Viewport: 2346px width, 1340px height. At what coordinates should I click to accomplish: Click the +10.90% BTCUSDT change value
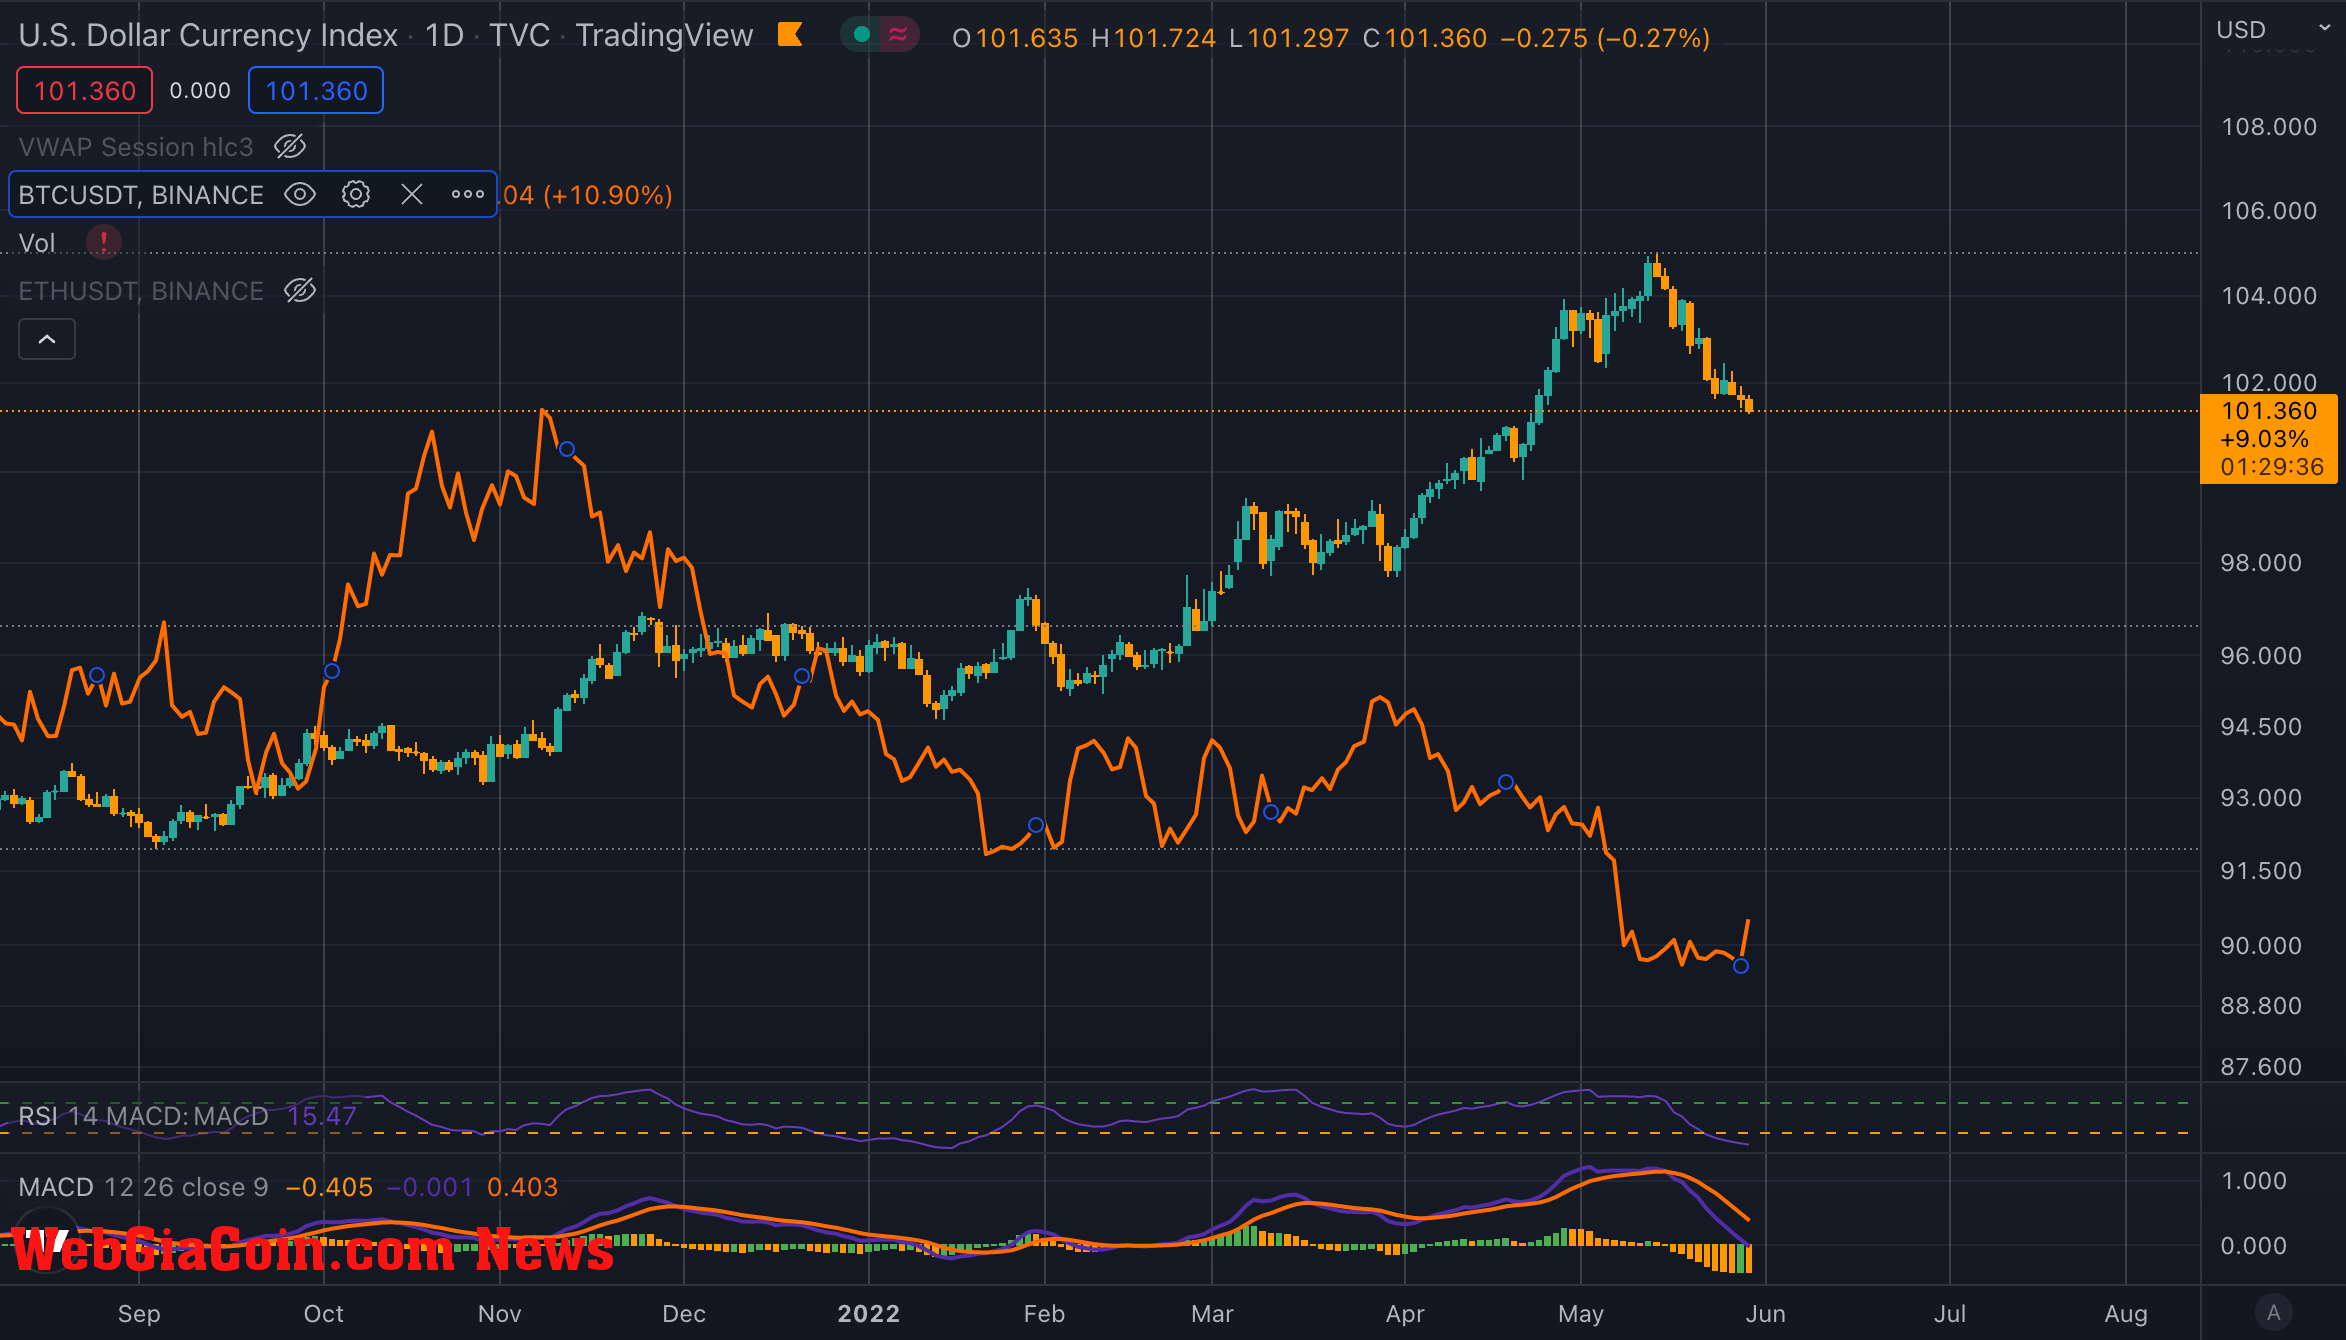point(608,195)
